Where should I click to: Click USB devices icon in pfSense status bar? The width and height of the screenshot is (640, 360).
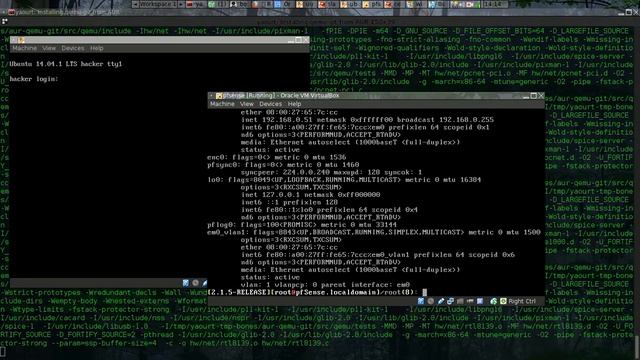[x=440, y=301]
